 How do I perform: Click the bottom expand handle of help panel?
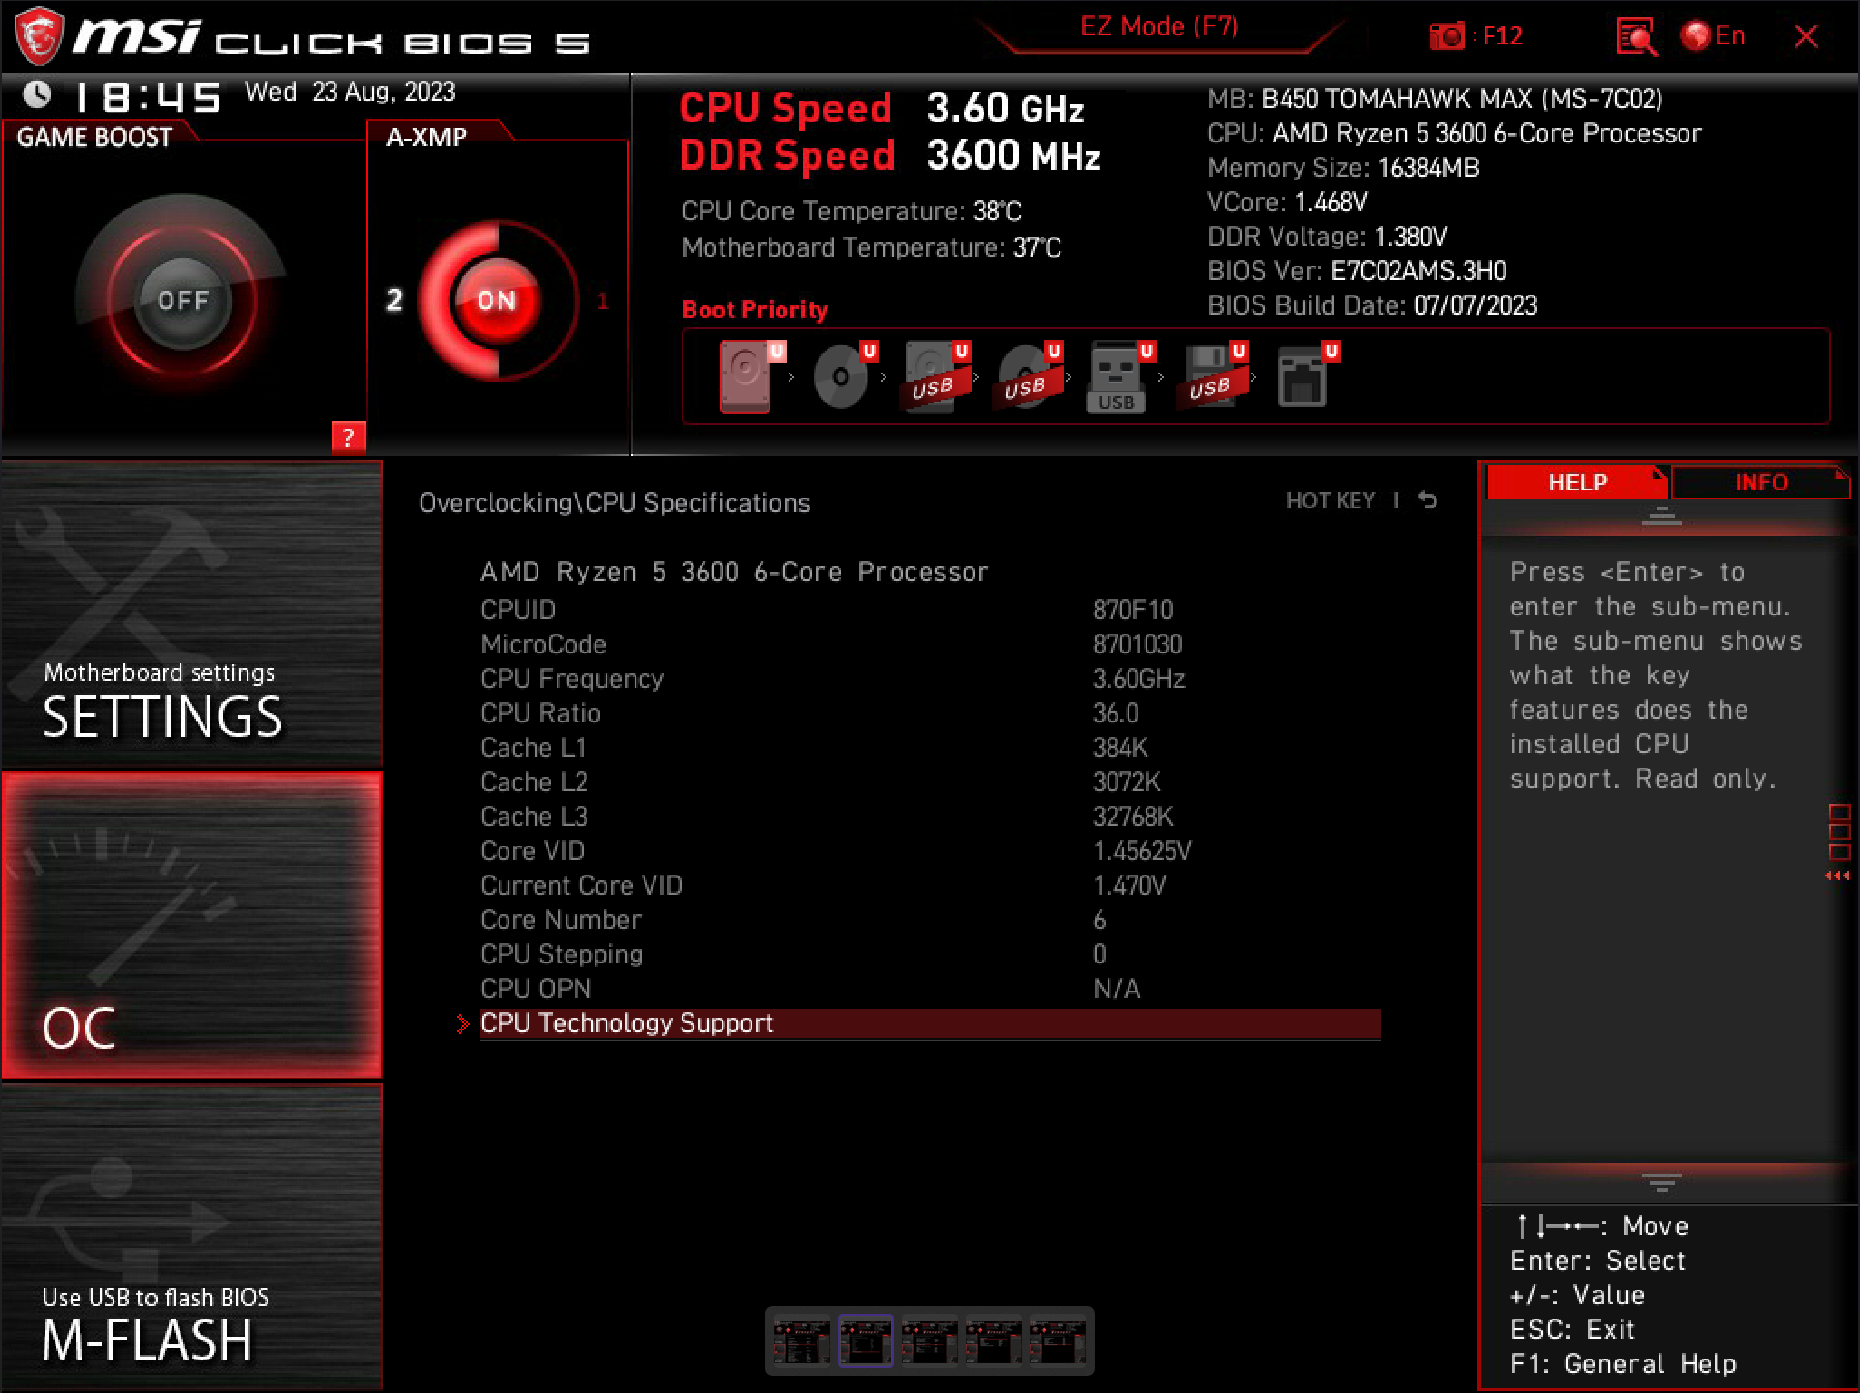(x=1662, y=1184)
